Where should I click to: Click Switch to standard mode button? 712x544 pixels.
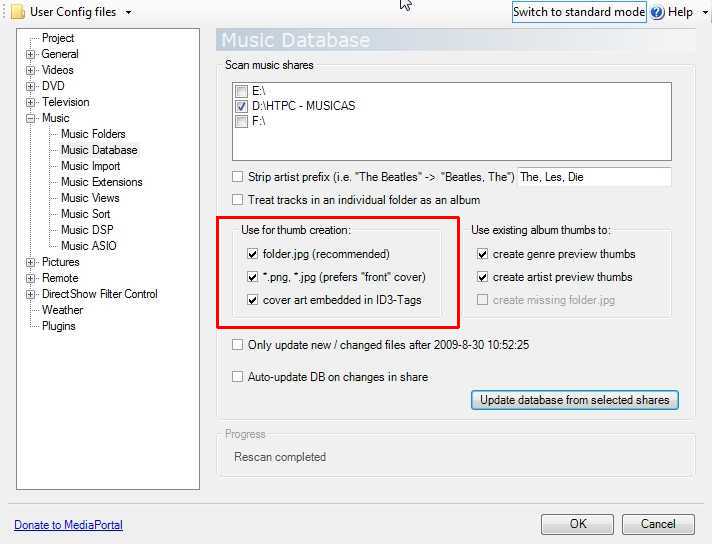(x=579, y=12)
